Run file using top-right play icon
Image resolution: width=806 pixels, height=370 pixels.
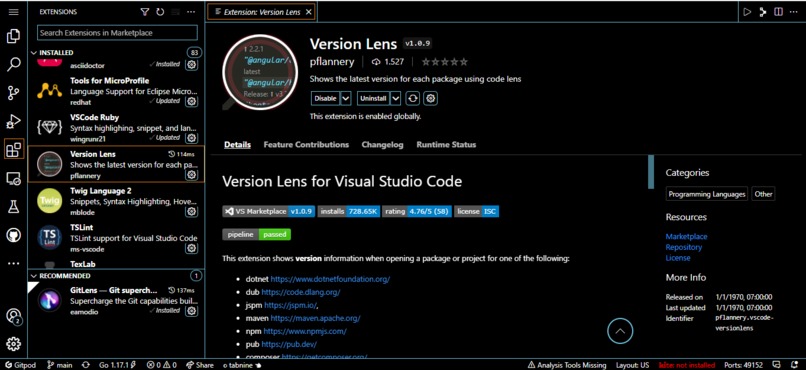pos(747,12)
